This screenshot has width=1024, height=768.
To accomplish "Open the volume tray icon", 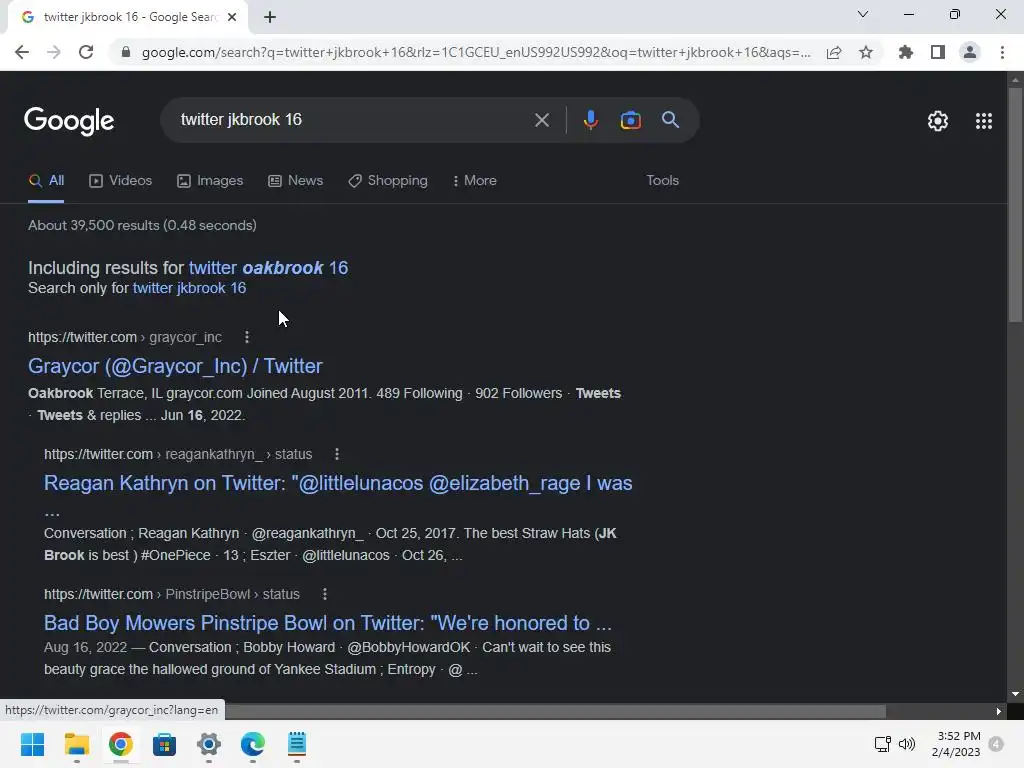I will [906, 744].
